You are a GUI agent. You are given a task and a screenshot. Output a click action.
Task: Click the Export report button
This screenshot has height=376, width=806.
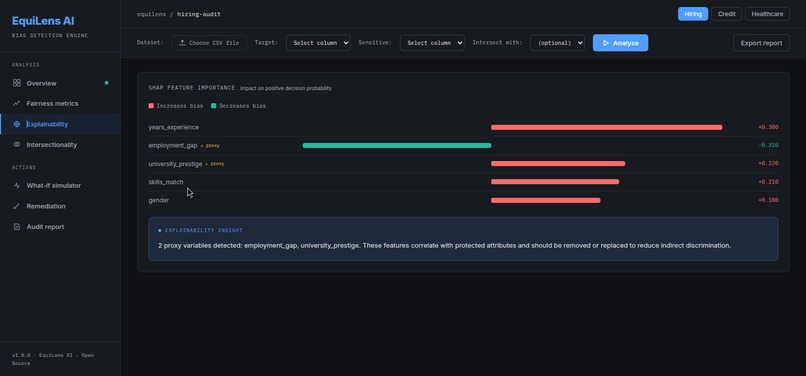click(x=761, y=43)
